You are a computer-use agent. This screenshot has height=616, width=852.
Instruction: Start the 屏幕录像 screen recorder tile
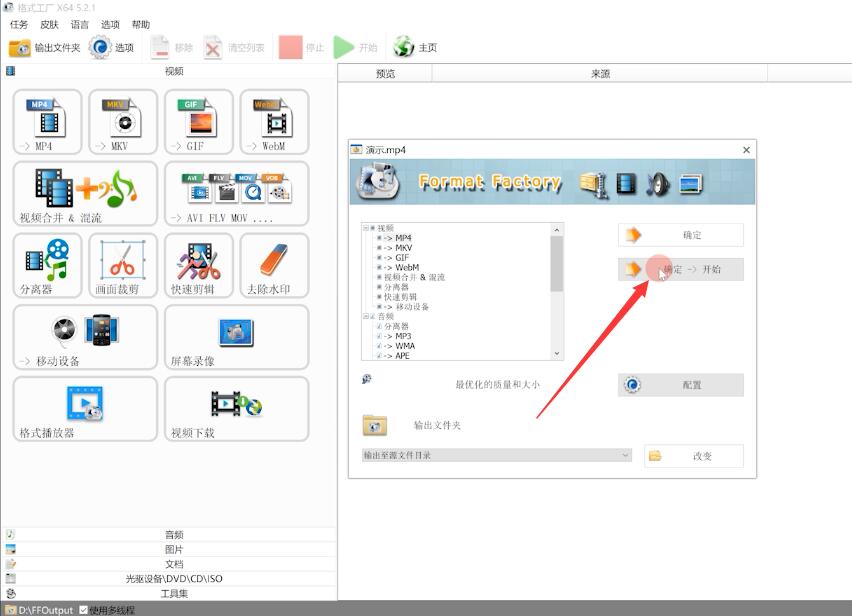[x=237, y=337]
